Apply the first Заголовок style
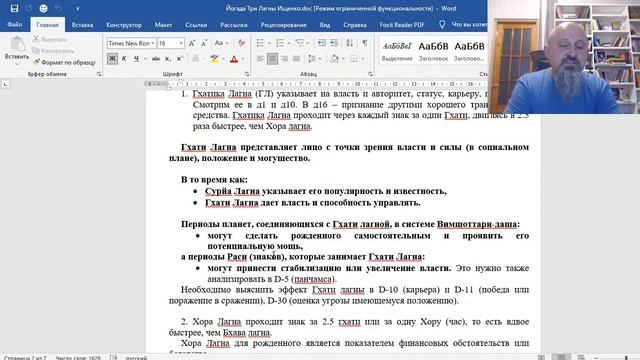This screenshot has height=360, width=640. [433, 51]
